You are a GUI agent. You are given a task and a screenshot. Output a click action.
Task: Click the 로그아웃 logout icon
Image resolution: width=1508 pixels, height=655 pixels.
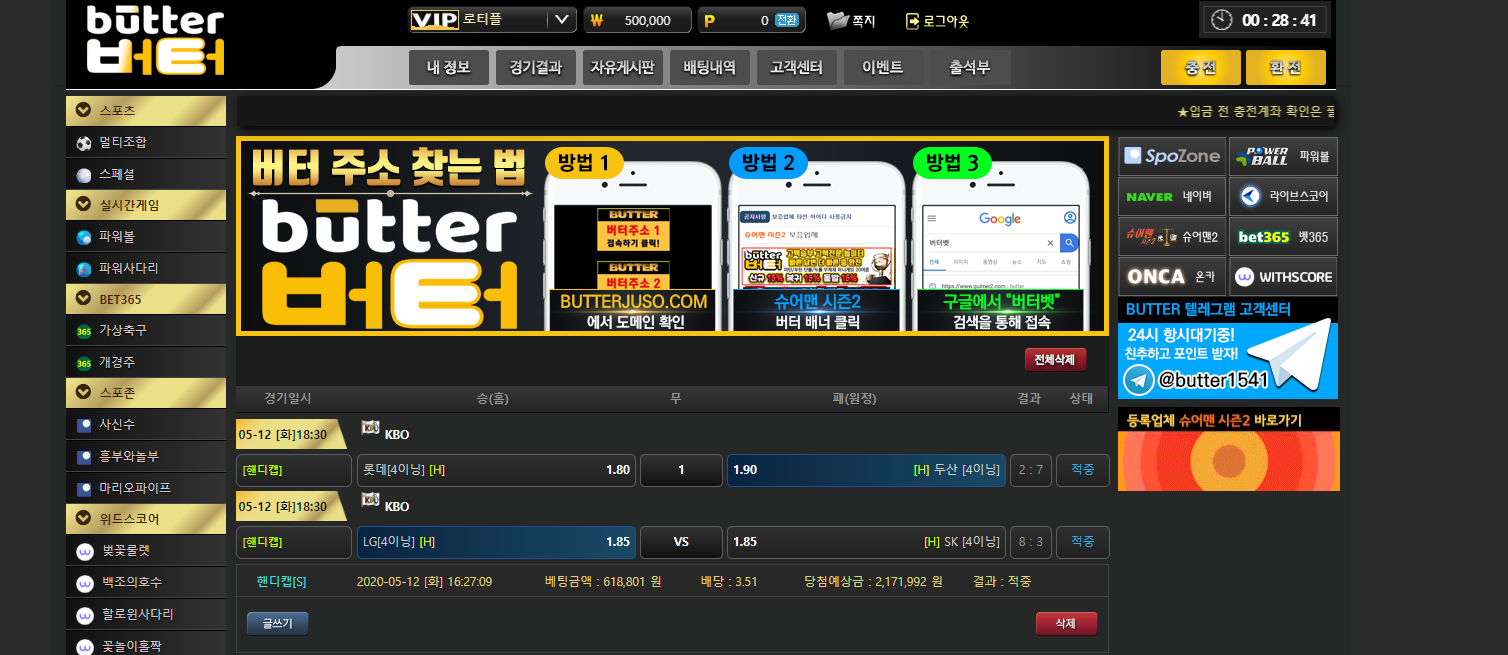(912, 21)
